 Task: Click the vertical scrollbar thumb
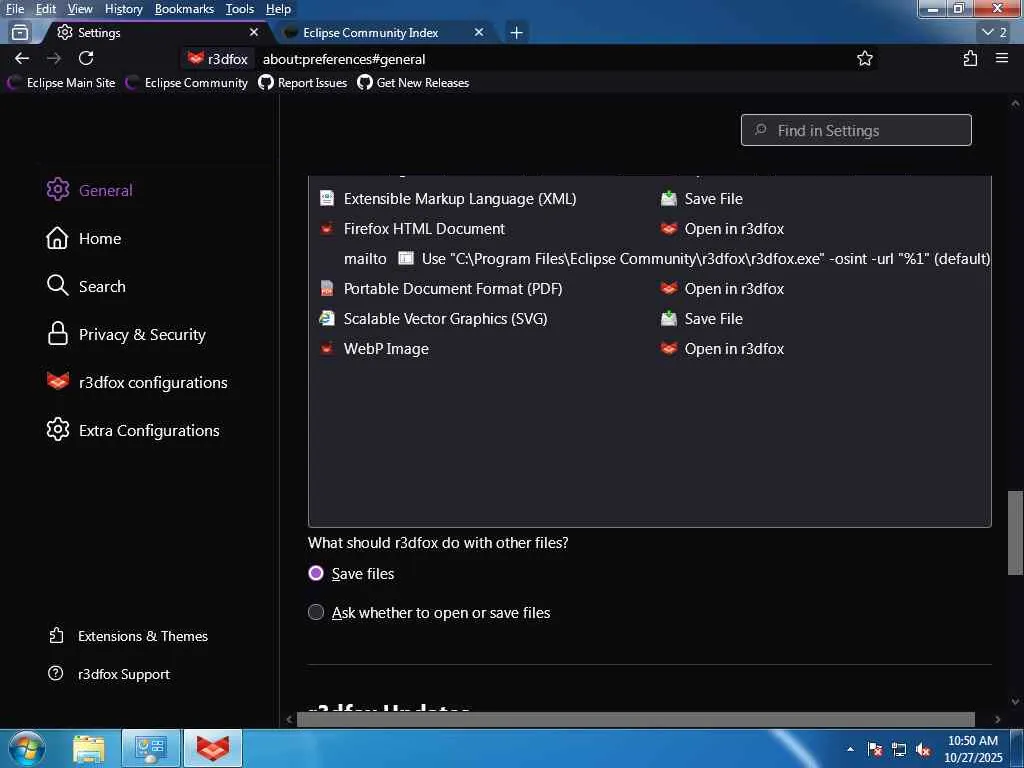pyautogui.click(x=1015, y=533)
